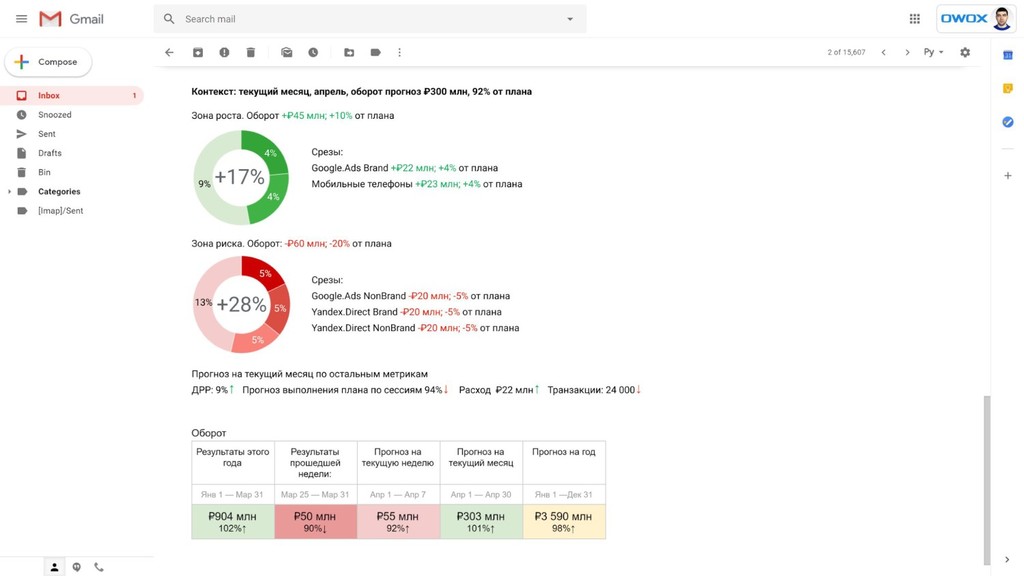
Task: Click the email vertical scrollbar
Action: (987, 480)
